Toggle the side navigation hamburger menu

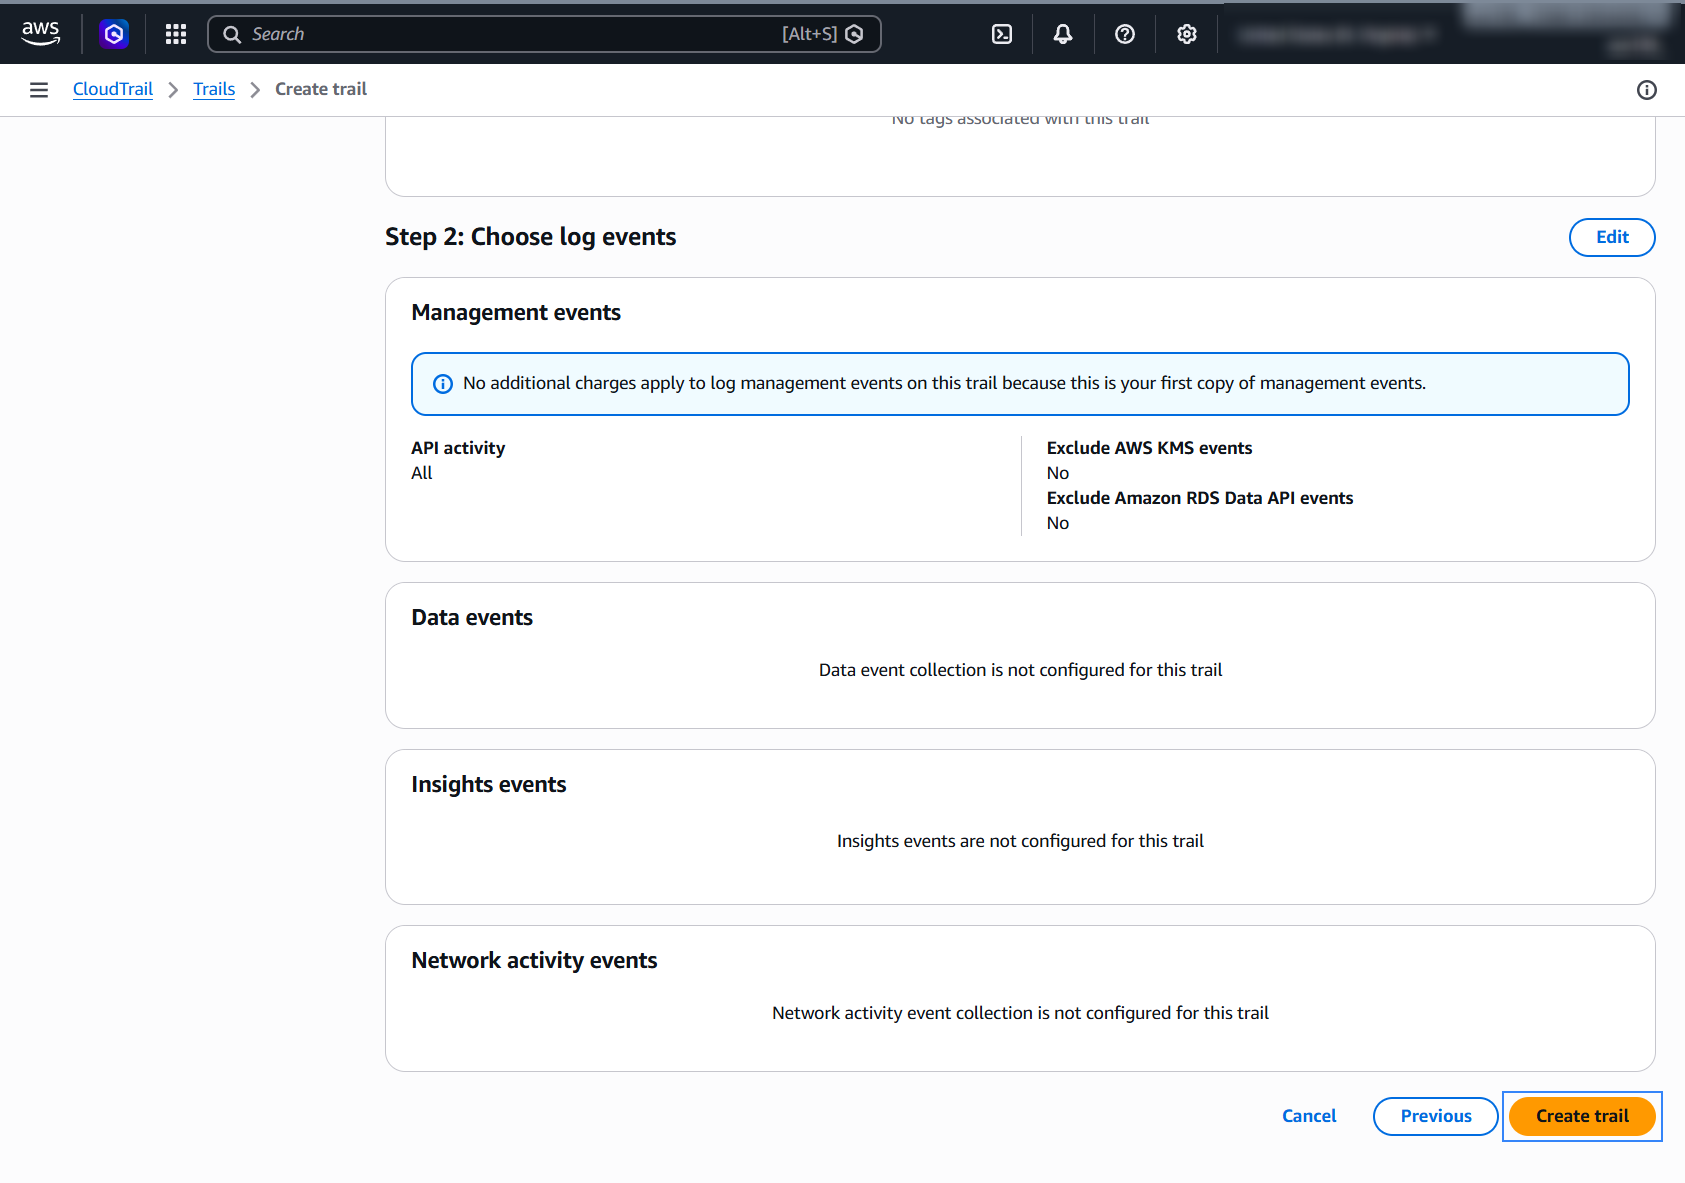[39, 90]
